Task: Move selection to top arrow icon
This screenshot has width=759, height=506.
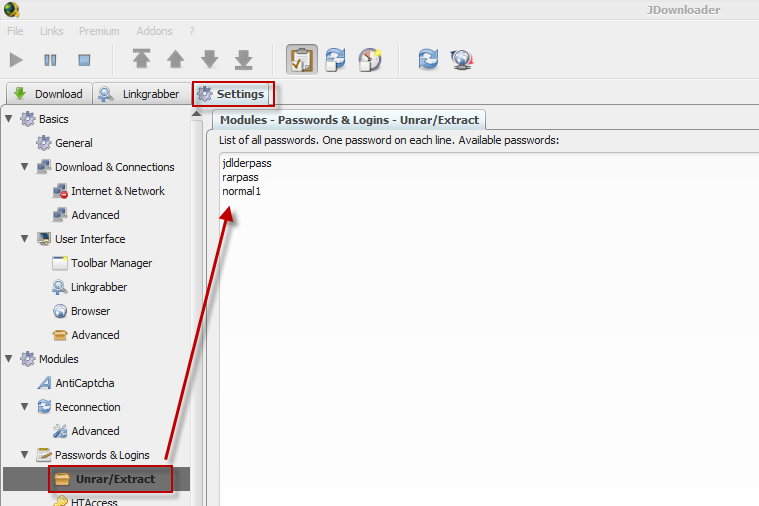Action: pyautogui.click(x=141, y=59)
